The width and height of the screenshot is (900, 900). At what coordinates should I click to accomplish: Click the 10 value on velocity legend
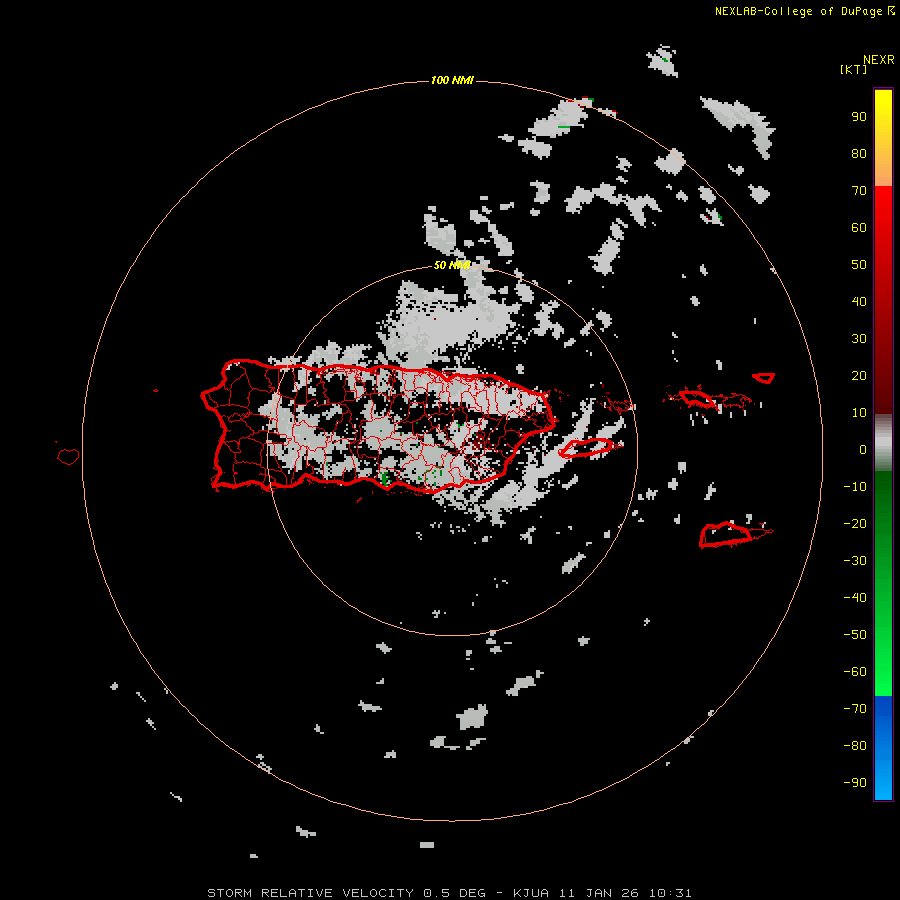tap(859, 413)
